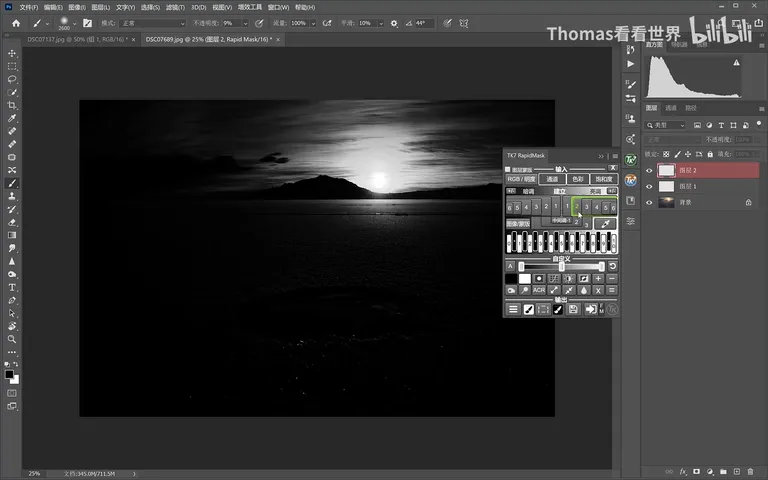Click the Home icon in the options bar
Viewport: 768px width, 480px height.
pos(16,23)
